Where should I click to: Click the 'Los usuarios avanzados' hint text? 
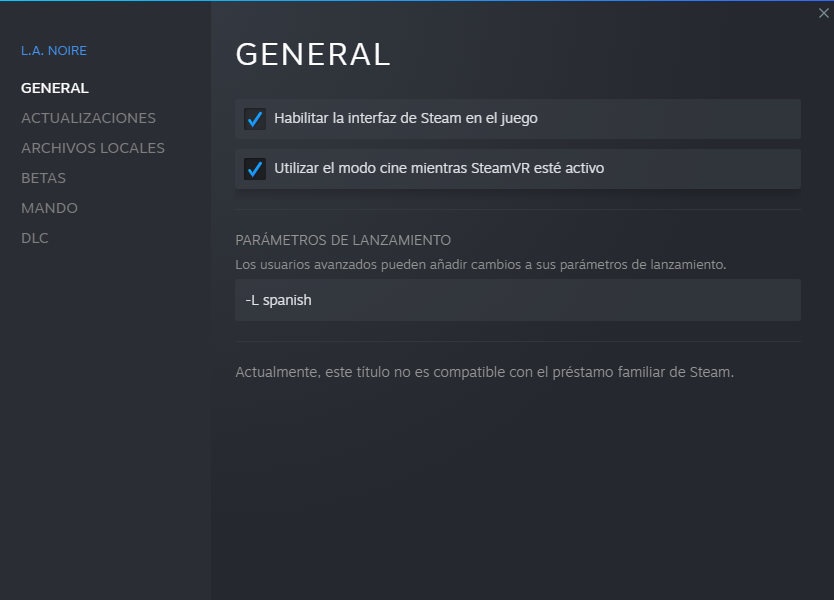pyautogui.click(x=480, y=265)
